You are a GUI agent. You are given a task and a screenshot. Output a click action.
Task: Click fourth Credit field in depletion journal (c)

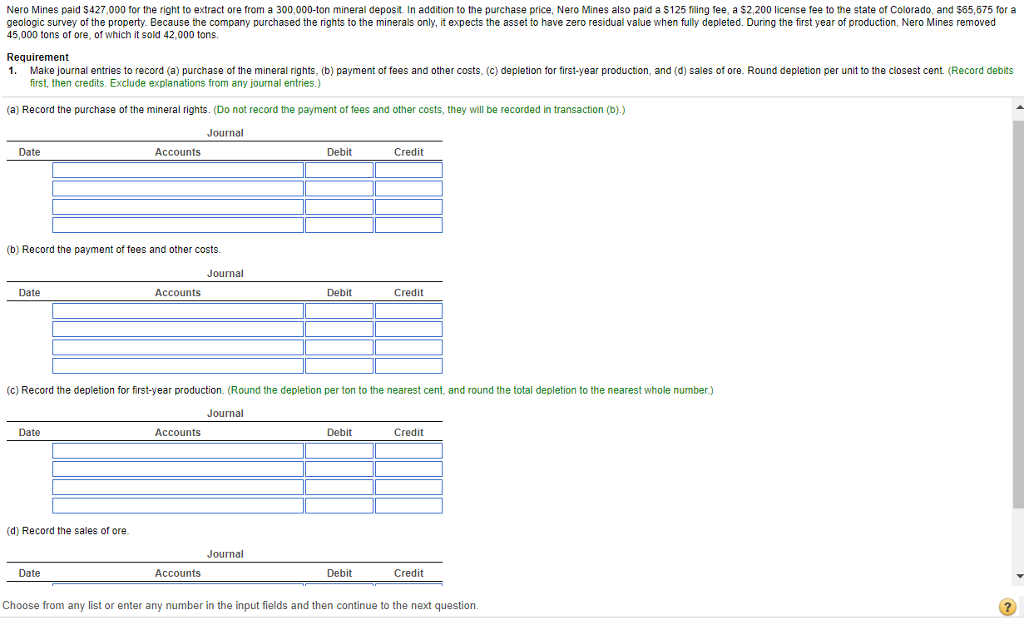pyautogui.click(x=408, y=505)
